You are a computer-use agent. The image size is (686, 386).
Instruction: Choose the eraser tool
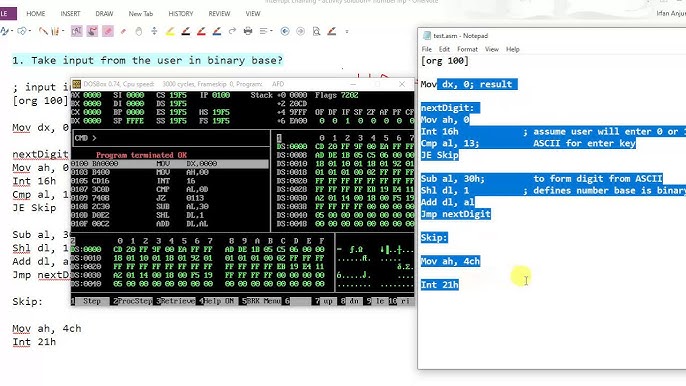pyautogui.click(x=123, y=31)
